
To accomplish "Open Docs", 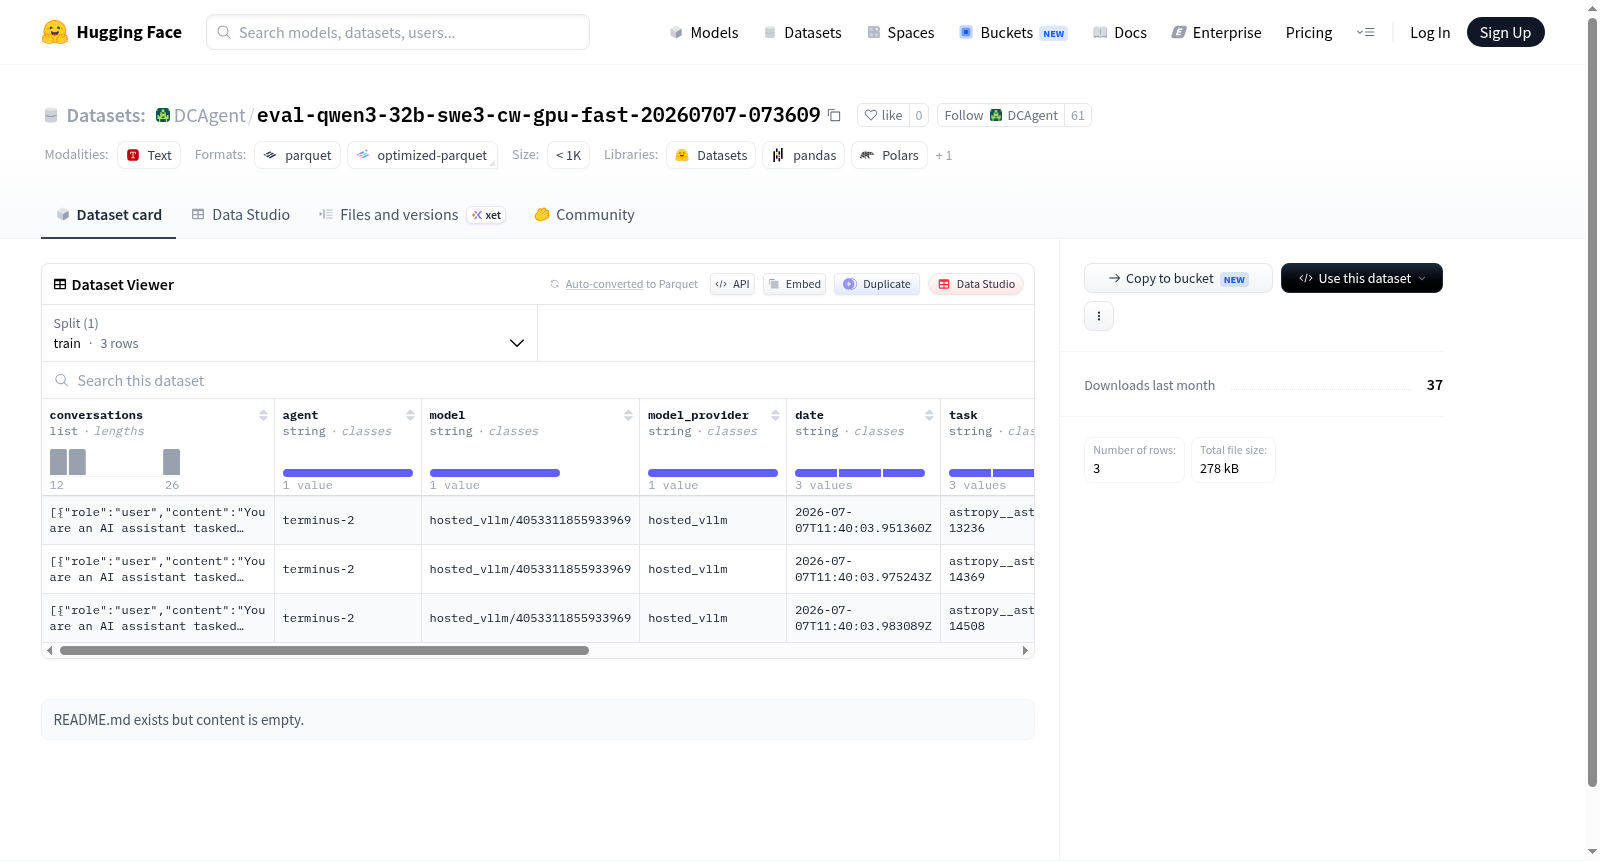I will pos(1119,32).
